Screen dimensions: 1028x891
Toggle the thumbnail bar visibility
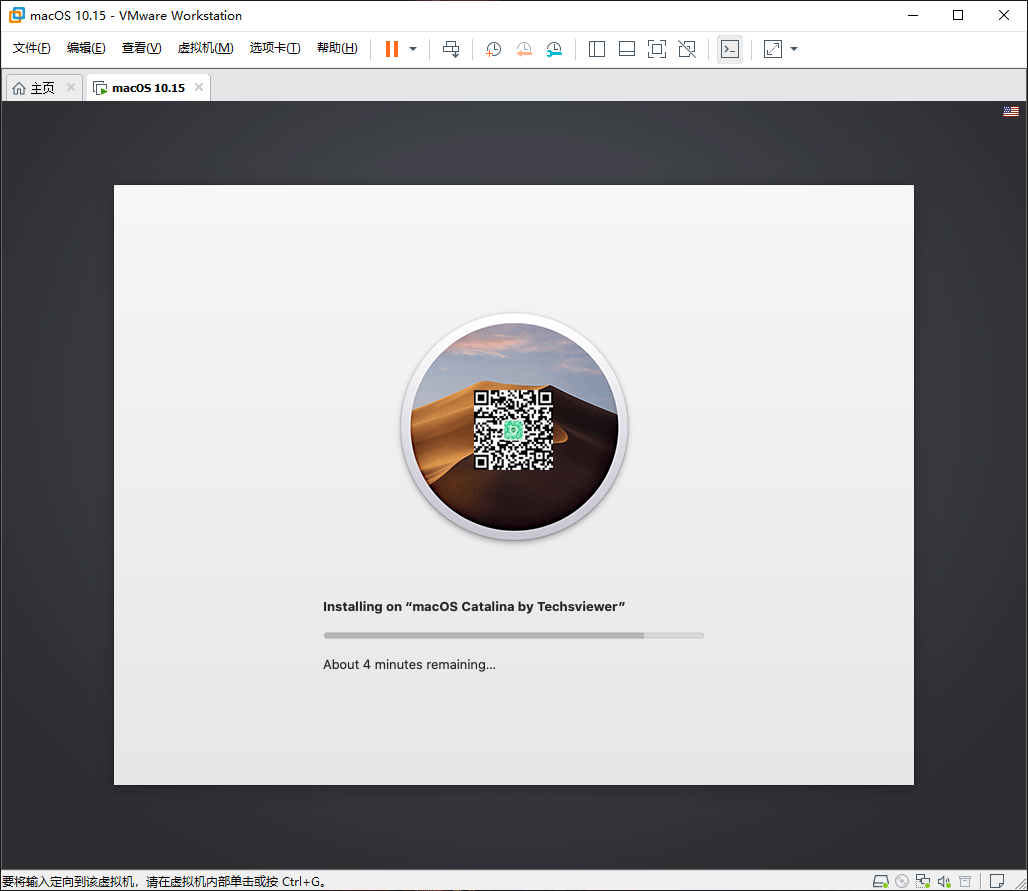(626, 49)
